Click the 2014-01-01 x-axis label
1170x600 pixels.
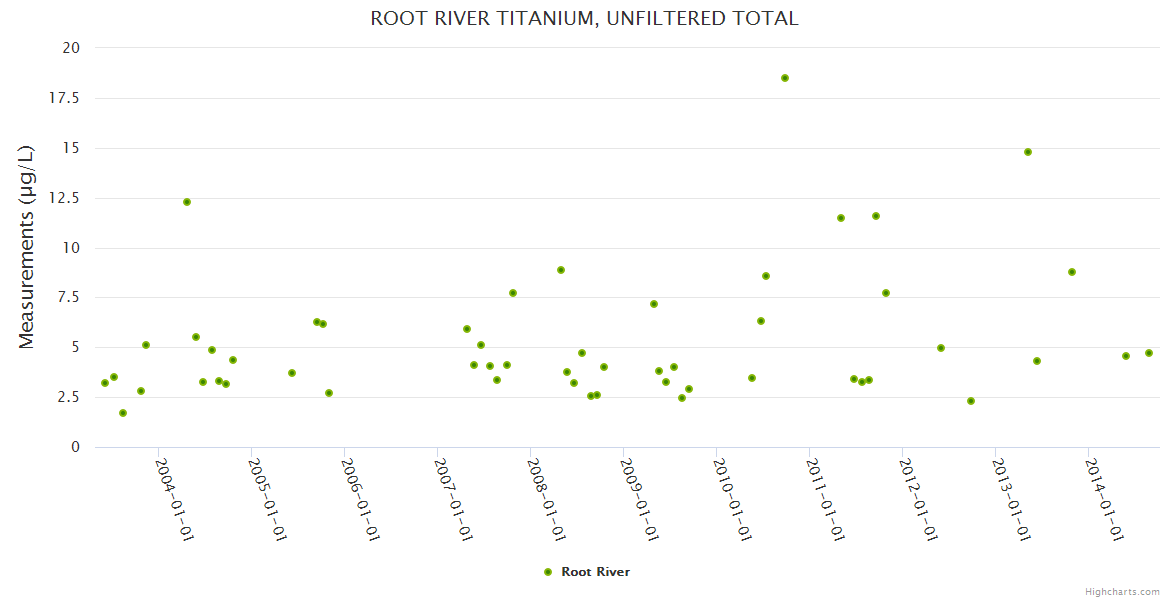[x=1103, y=500]
